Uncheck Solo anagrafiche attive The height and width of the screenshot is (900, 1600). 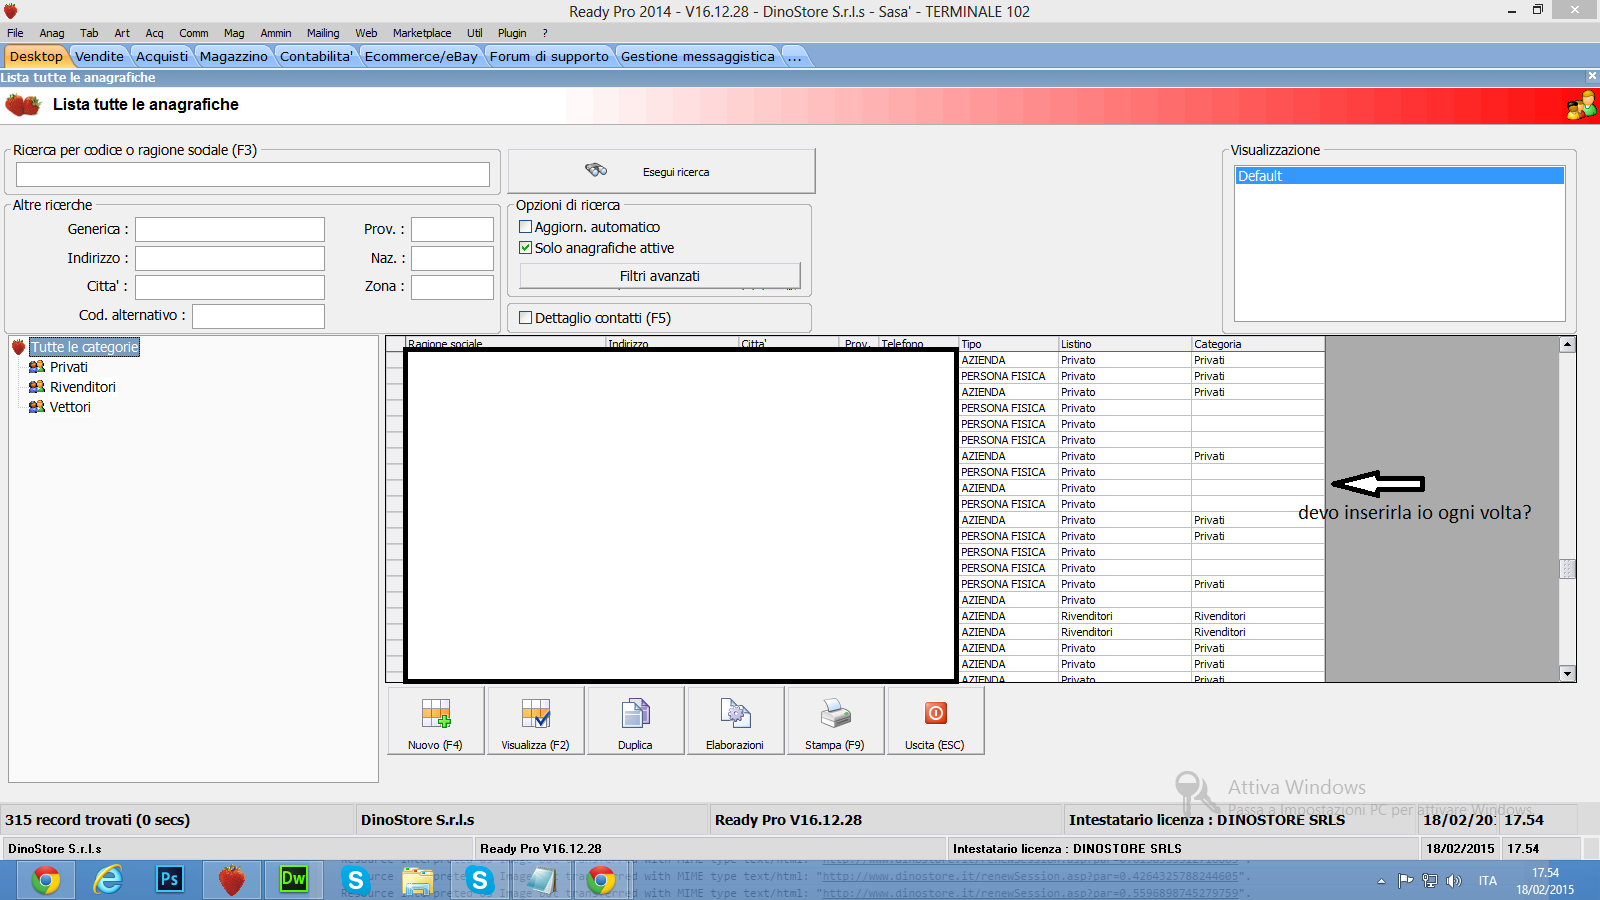click(x=525, y=248)
